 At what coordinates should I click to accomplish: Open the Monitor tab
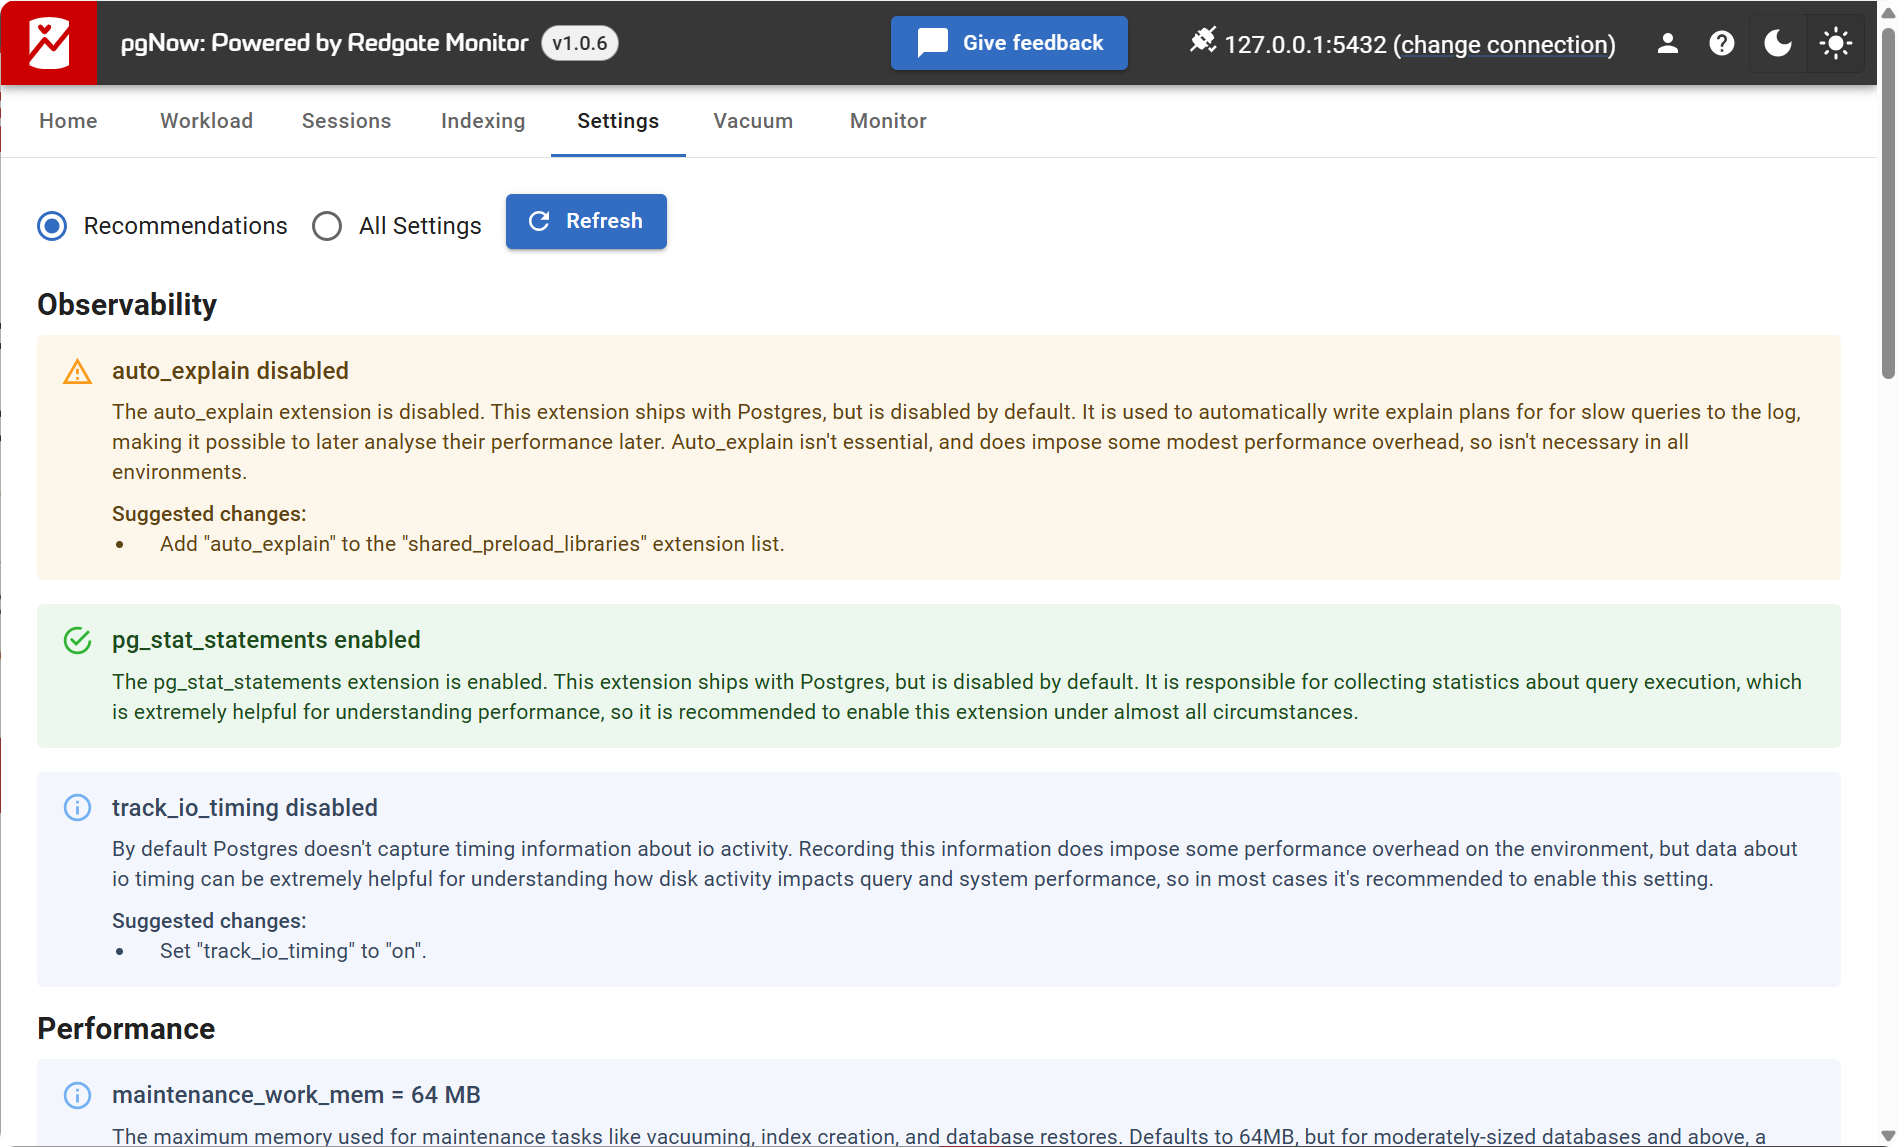point(888,121)
